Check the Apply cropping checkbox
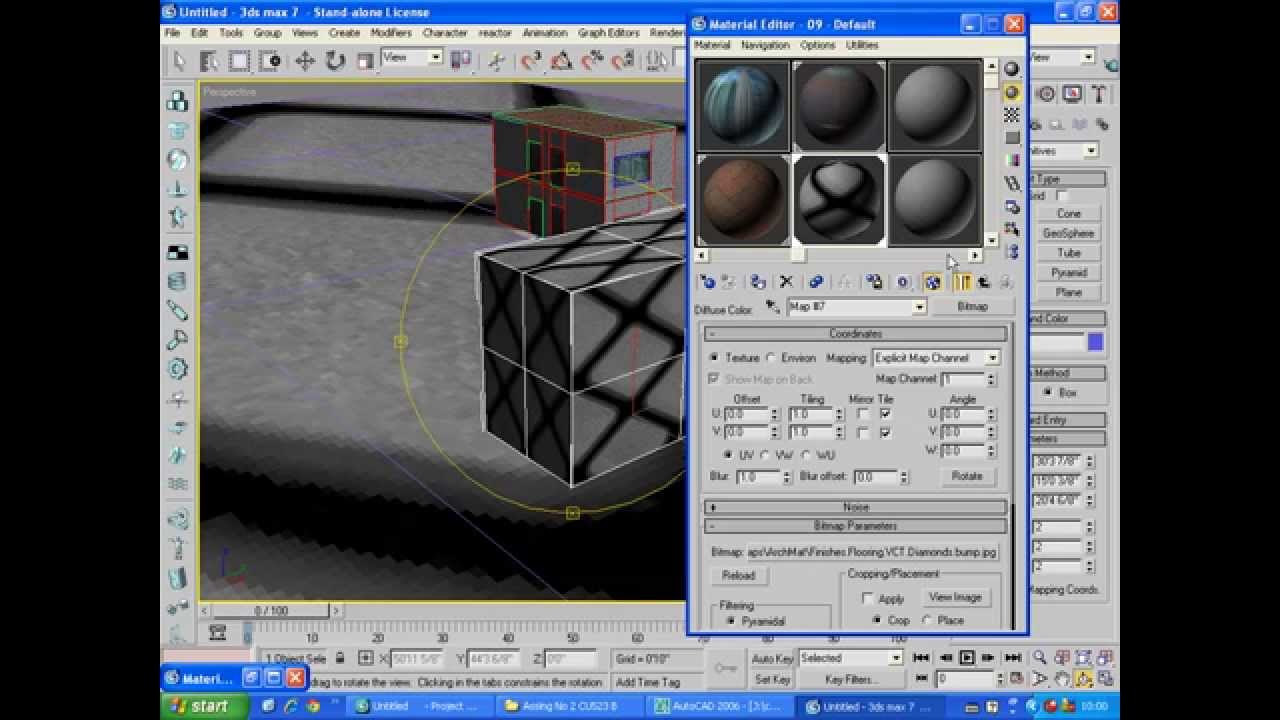 point(868,598)
